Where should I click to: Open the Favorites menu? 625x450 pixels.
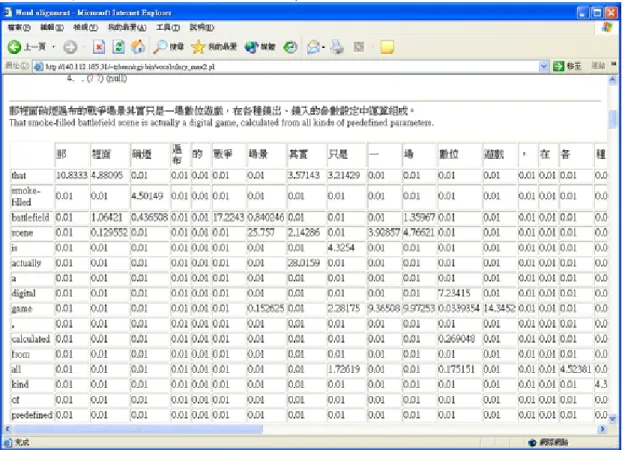pyautogui.click(x=127, y=28)
